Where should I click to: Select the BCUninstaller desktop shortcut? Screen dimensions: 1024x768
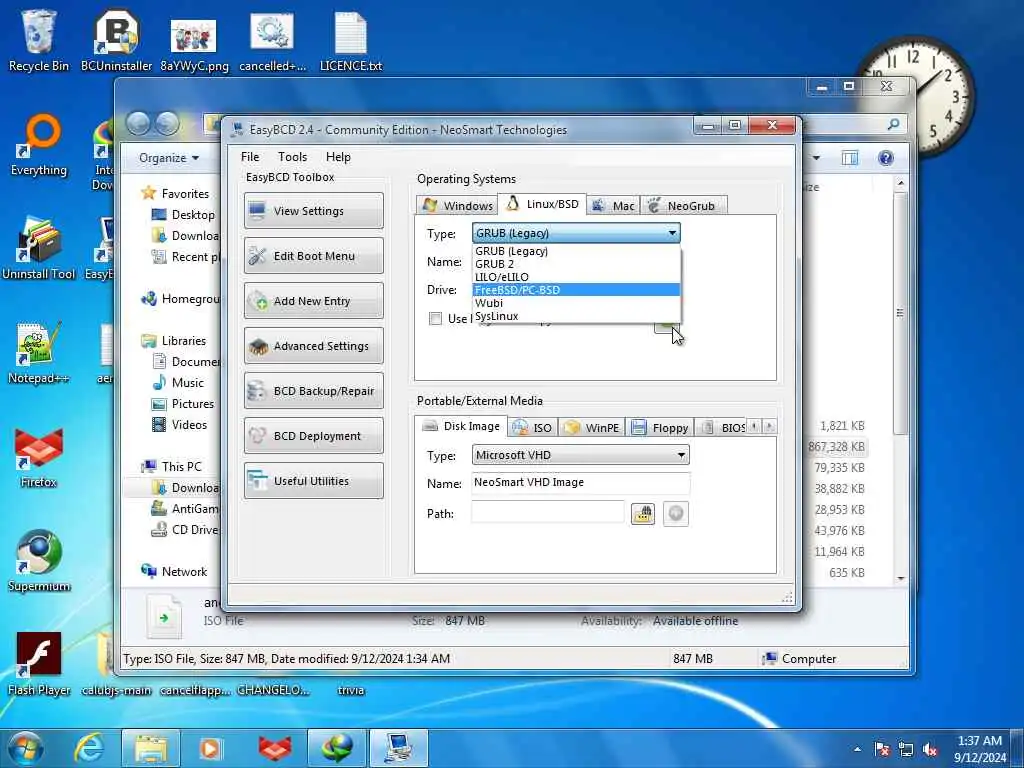click(116, 40)
